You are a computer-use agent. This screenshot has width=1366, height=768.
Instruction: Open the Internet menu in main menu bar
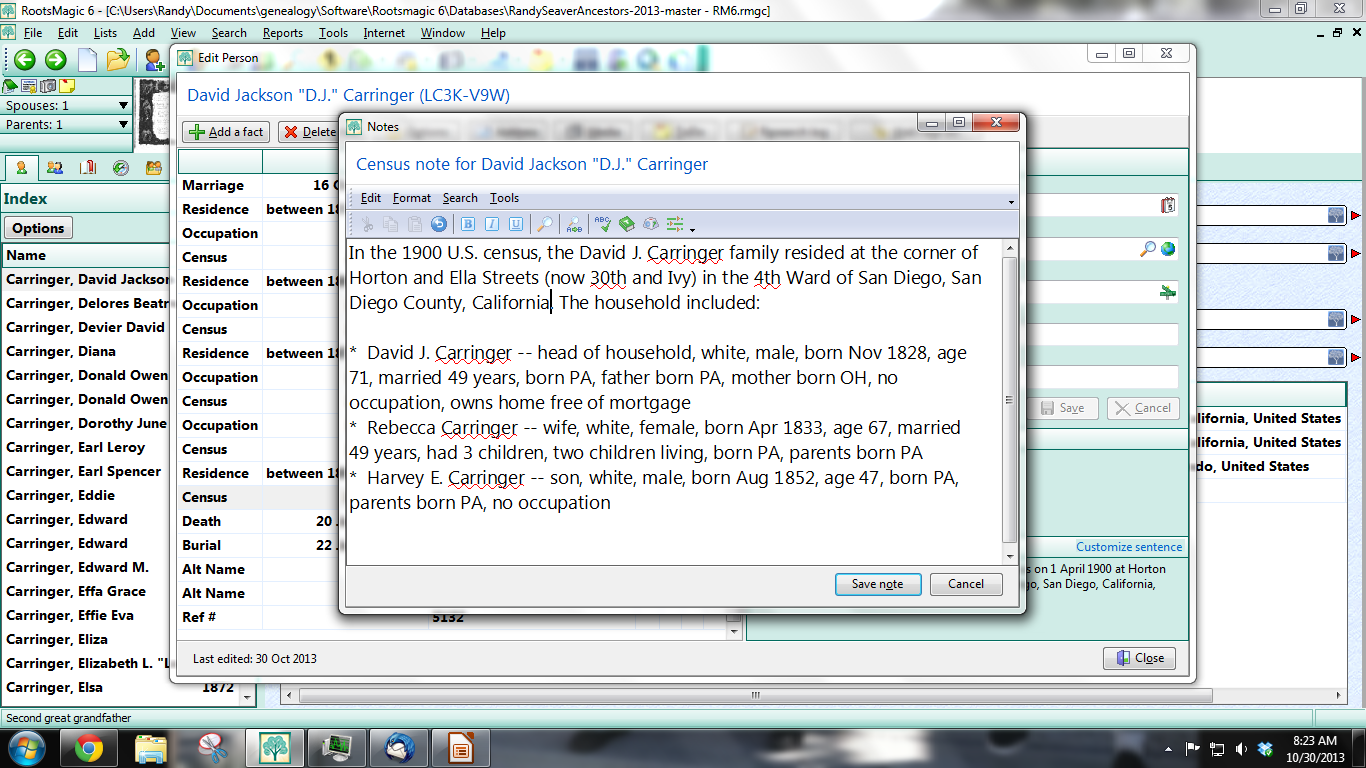click(384, 33)
